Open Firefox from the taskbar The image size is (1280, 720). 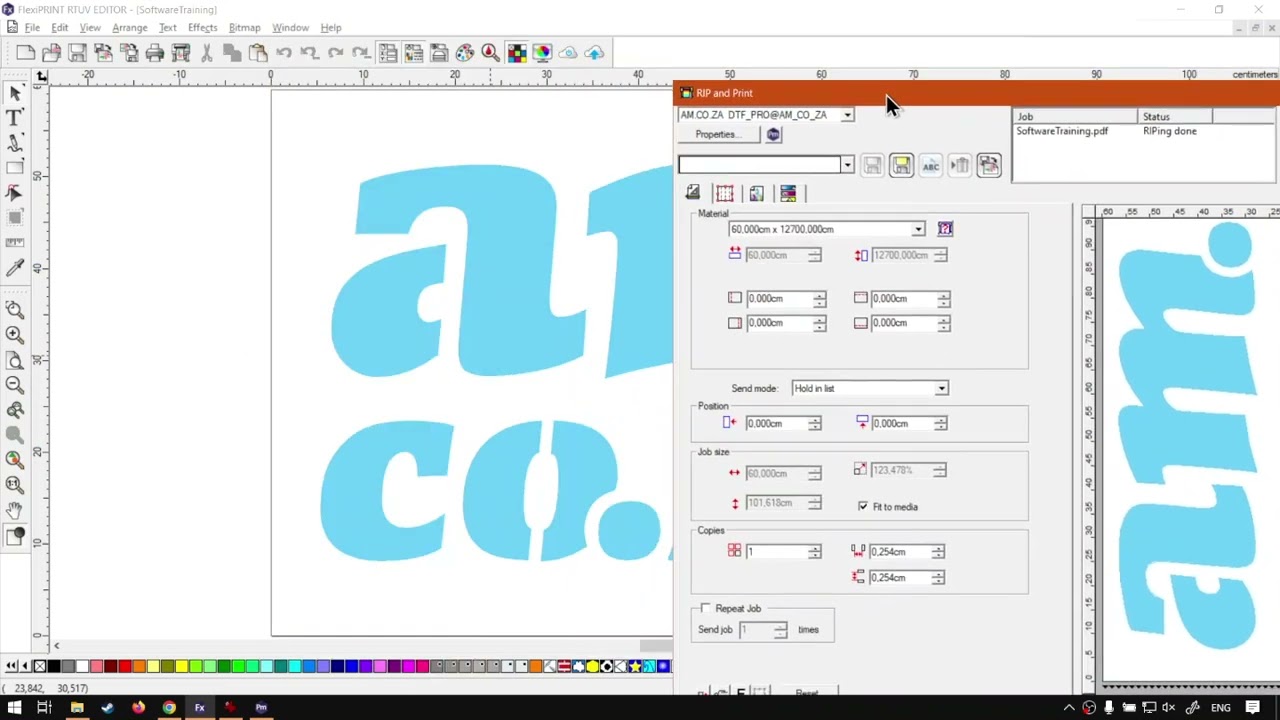[x=138, y=708]
